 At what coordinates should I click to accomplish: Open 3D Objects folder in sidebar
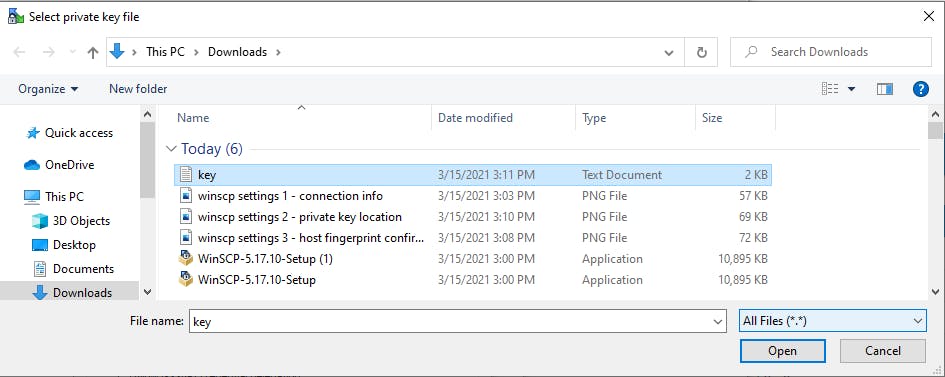point(81,221)
